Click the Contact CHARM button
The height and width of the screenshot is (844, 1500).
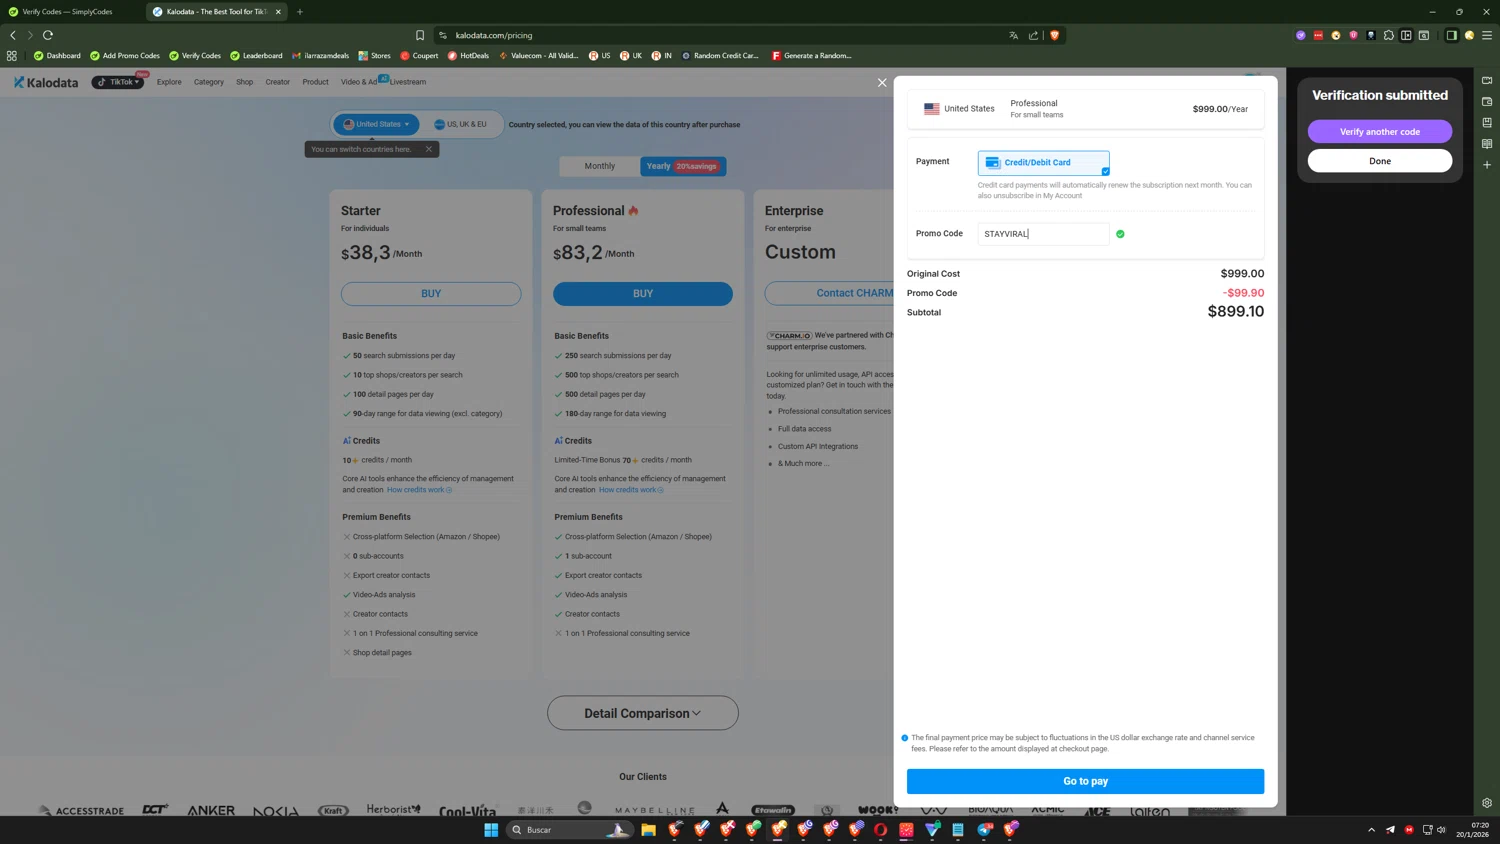click(830, 294)
